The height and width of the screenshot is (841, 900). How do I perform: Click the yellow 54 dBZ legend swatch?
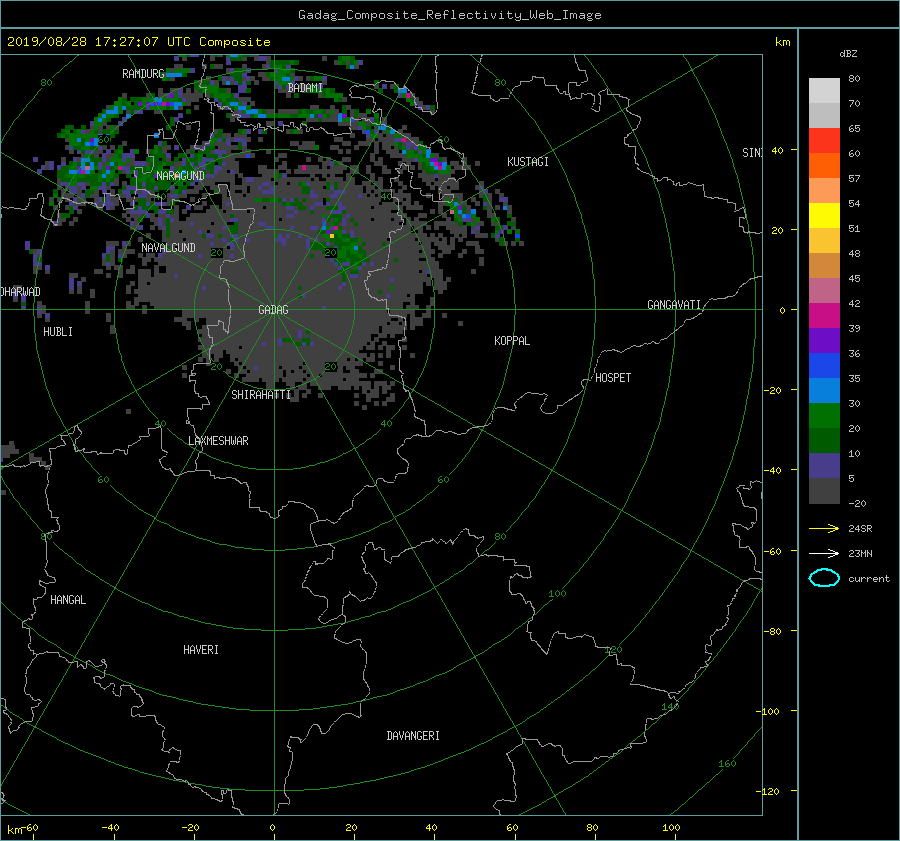(824, 216)
